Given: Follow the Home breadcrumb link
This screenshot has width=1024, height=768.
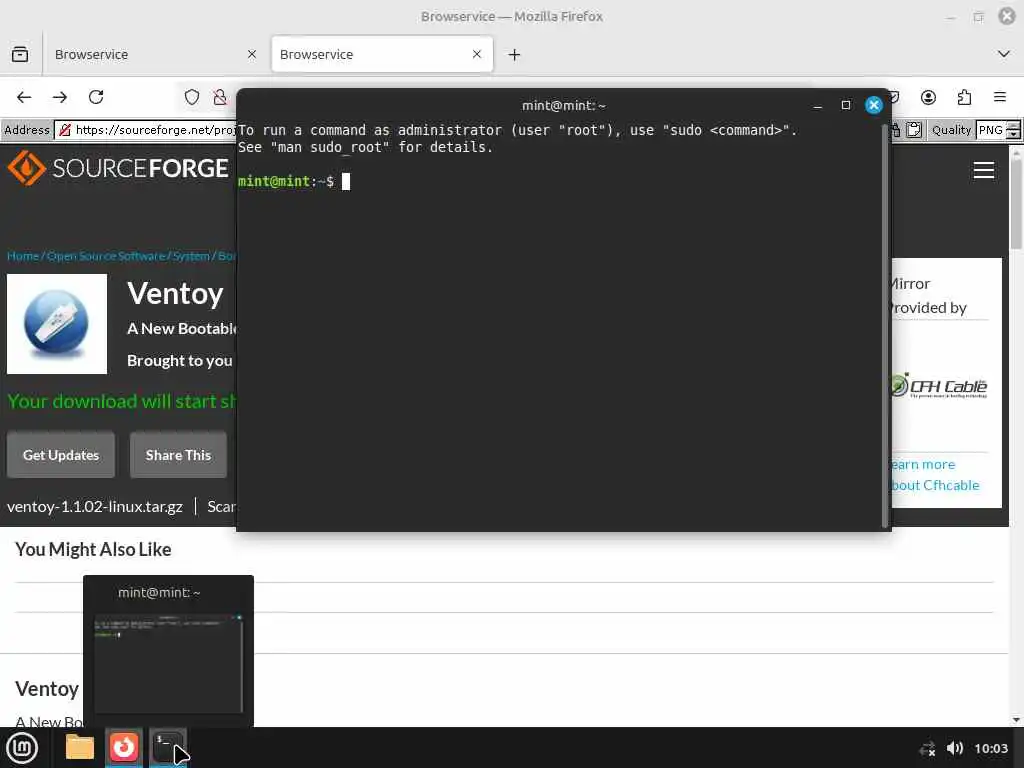Looking at the screenshot, I should pos(23,256).
